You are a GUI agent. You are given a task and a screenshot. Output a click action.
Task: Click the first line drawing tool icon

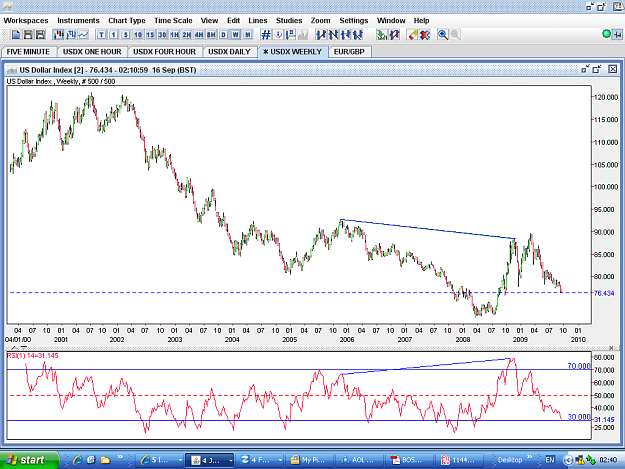click(x=321, y=35)
